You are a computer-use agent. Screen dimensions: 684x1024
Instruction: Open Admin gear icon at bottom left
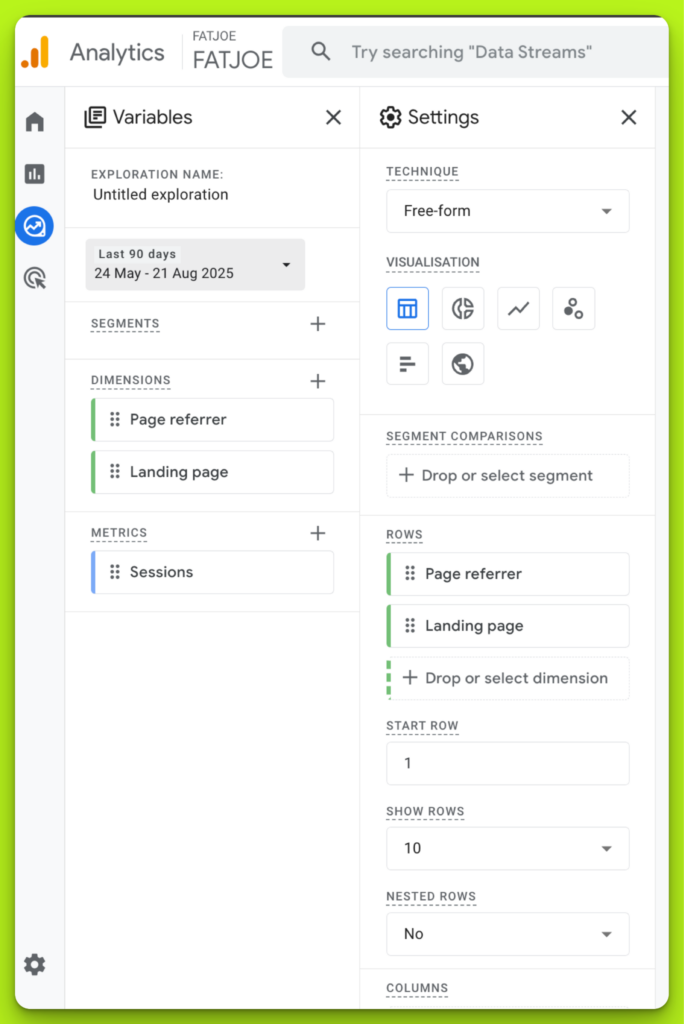tap(35, 965)
